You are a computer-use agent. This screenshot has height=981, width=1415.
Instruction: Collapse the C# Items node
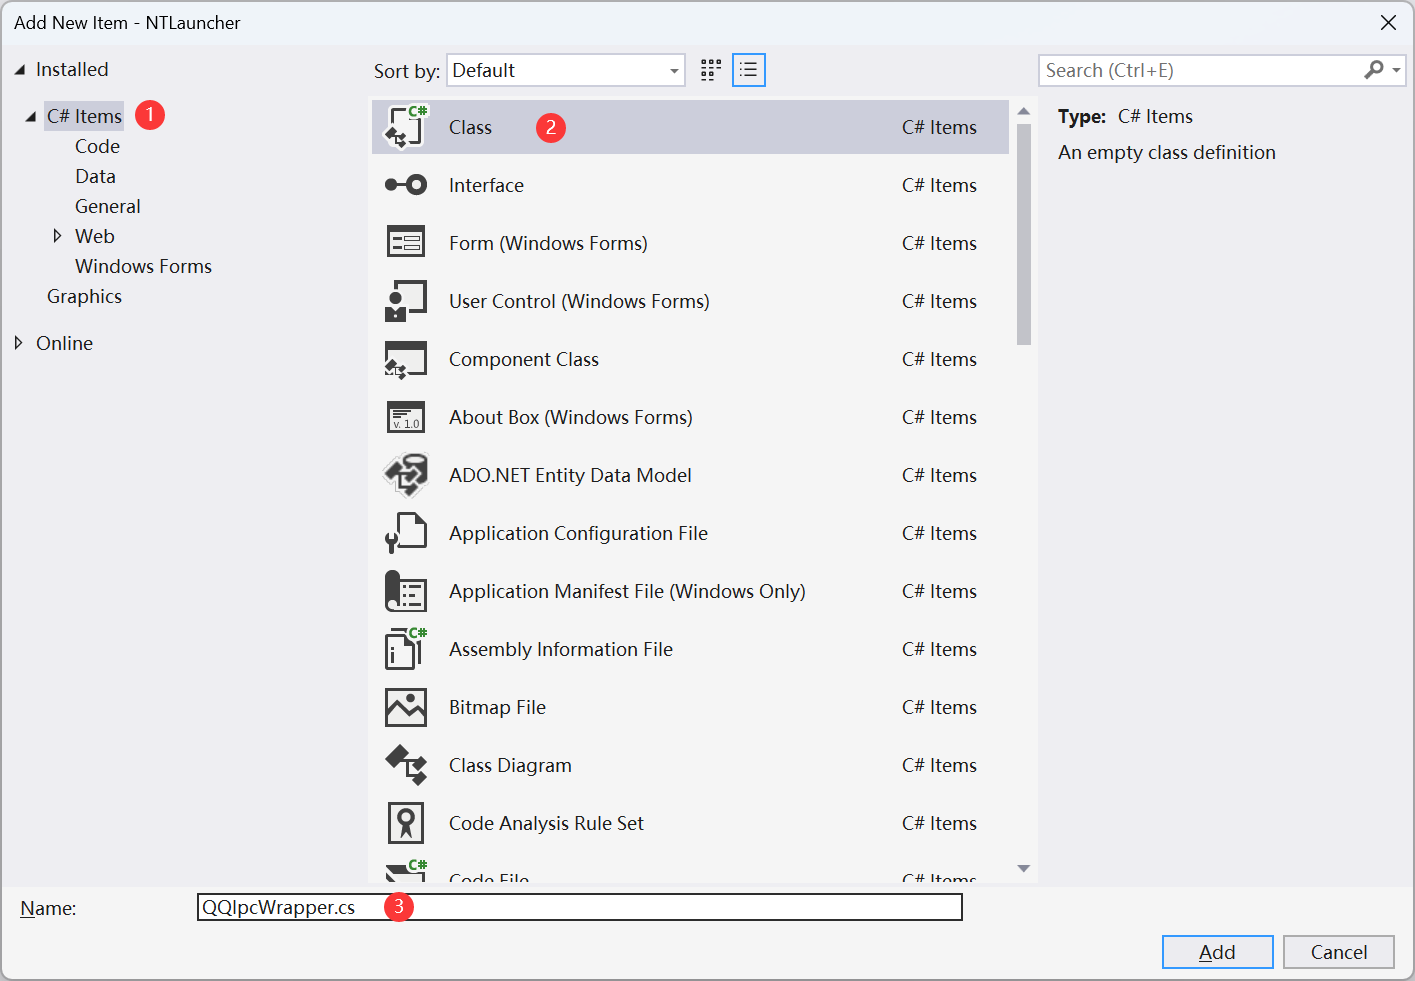tap(31, 116)
